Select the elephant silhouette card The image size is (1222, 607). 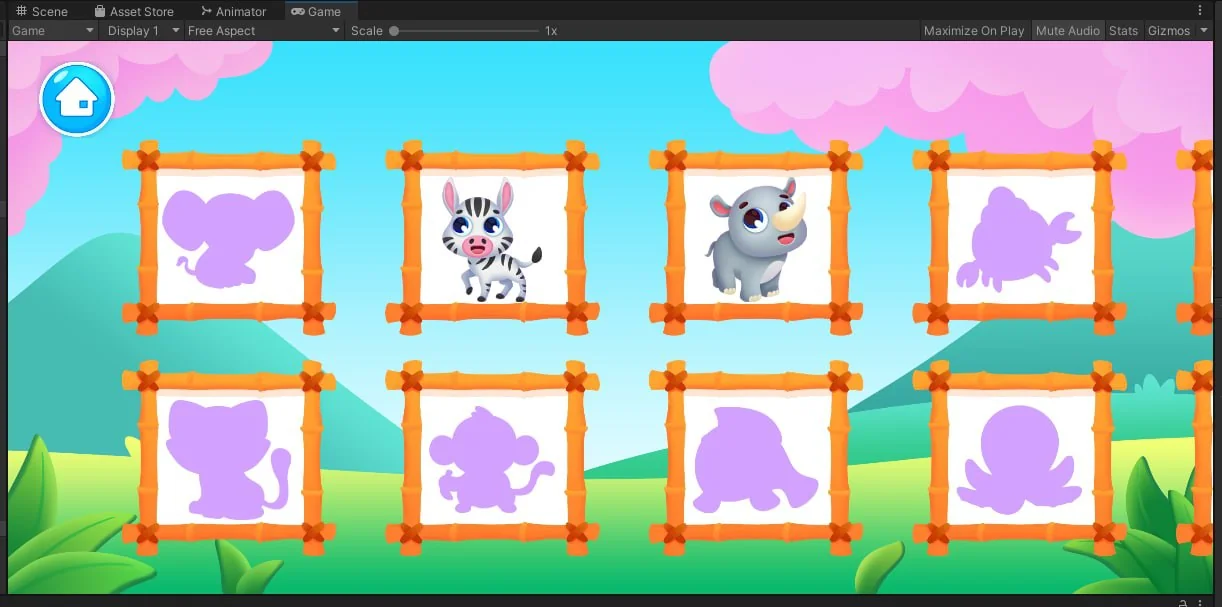(x=229, y=237)
